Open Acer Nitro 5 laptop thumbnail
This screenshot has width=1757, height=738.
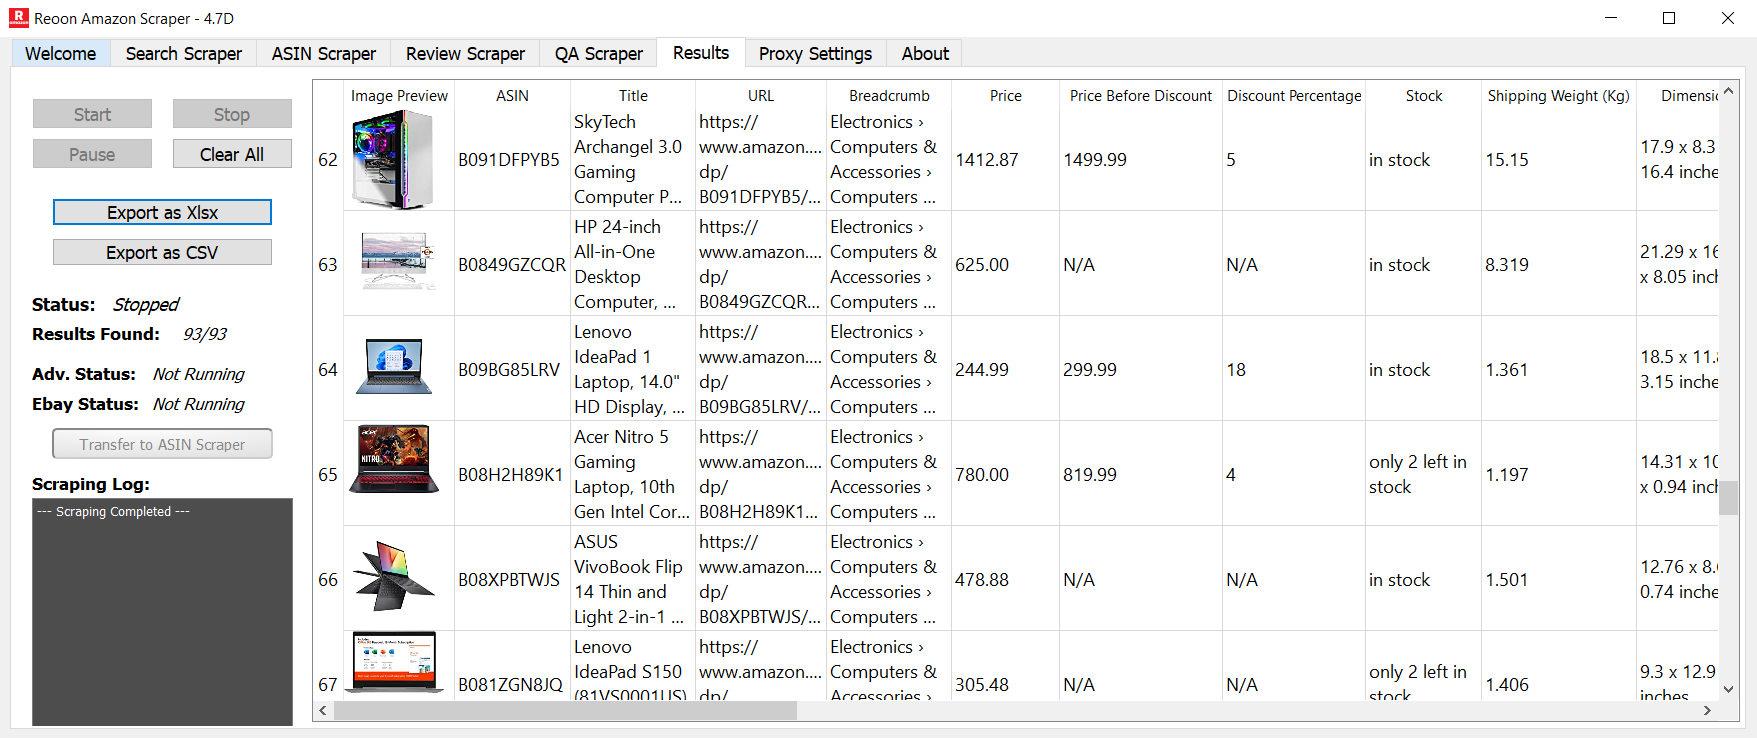click(394, 459)
